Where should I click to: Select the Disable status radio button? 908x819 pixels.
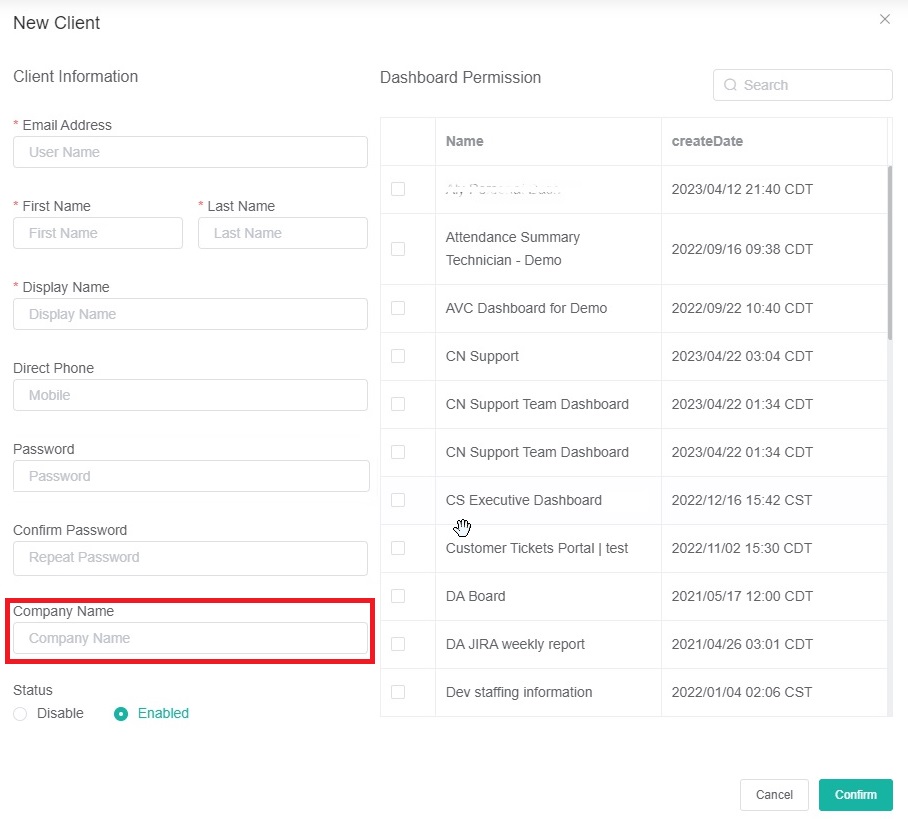point(20,714)
